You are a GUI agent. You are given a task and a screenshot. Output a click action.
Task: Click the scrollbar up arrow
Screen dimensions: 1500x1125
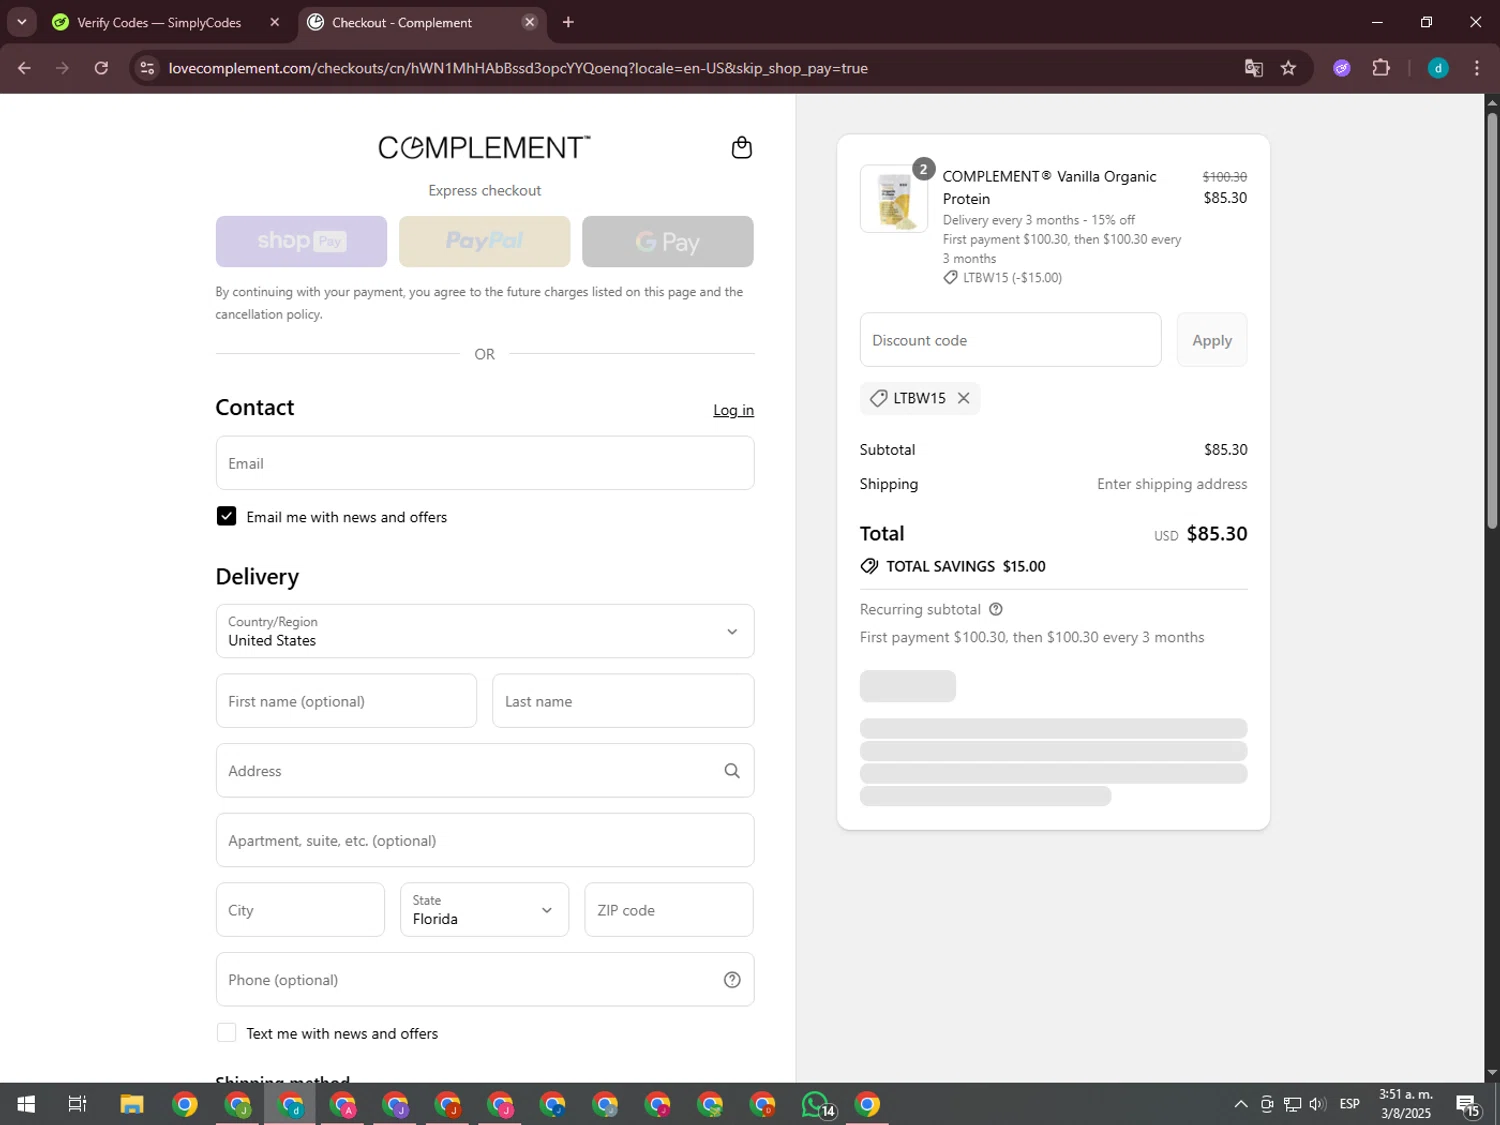coord(1492,102)
